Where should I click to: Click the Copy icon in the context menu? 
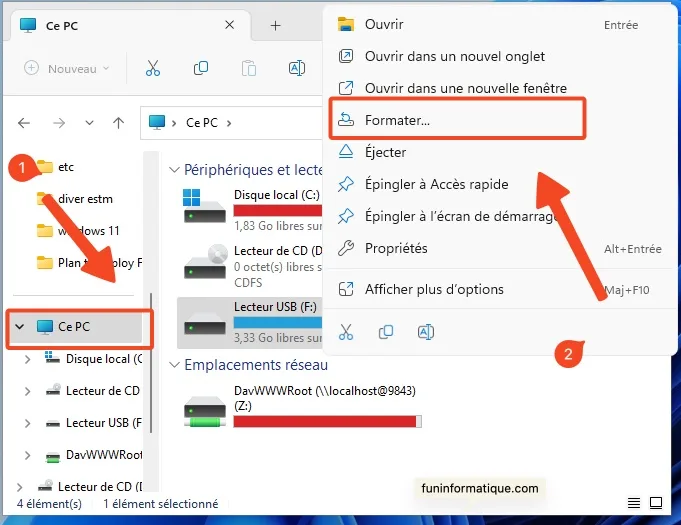(386, 332)
